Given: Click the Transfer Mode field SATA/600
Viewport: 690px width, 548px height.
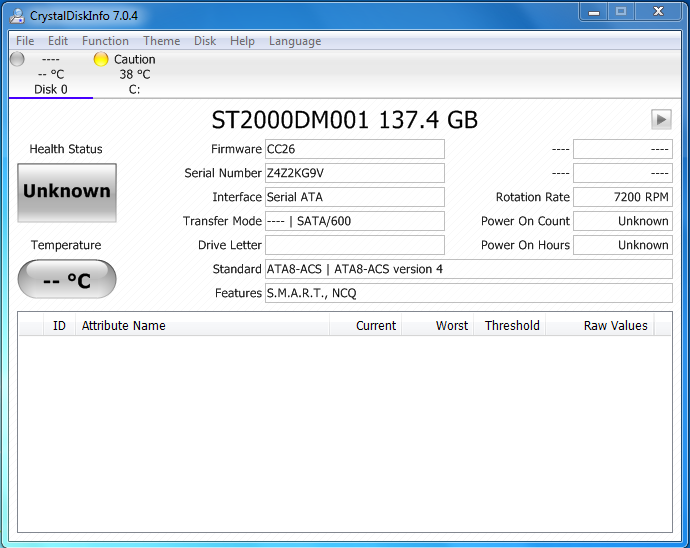Looking at the screenshot, I should coord(355,221).
